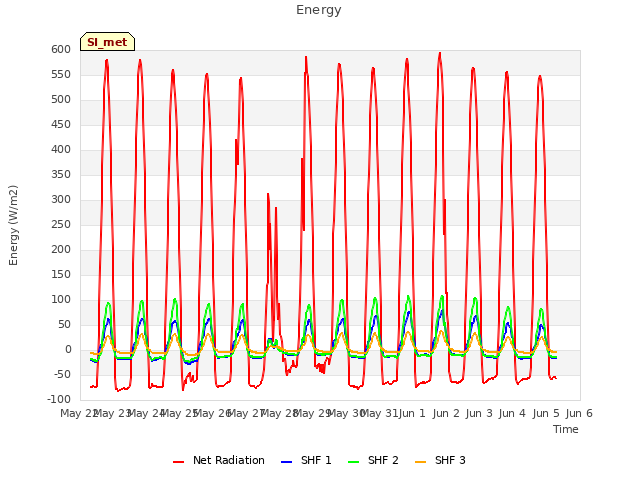
Task: Click the Jun 2 x-axis date label
Action: (446, 413)
